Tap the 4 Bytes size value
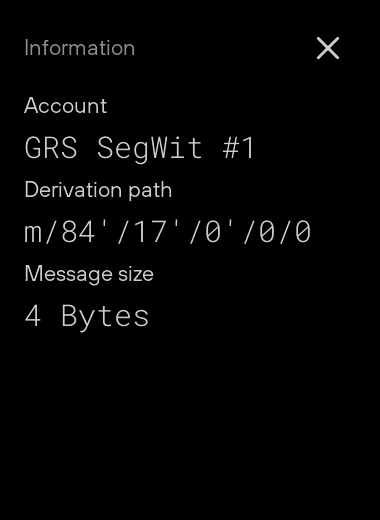 click(87, 317)
